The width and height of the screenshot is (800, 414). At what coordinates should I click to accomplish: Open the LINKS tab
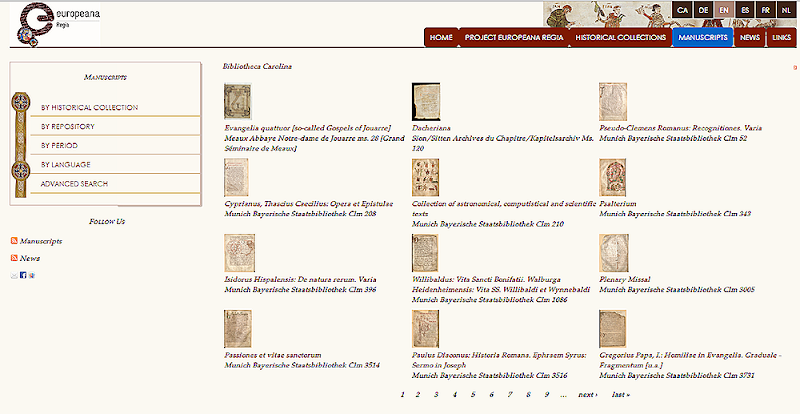(781, 37)
